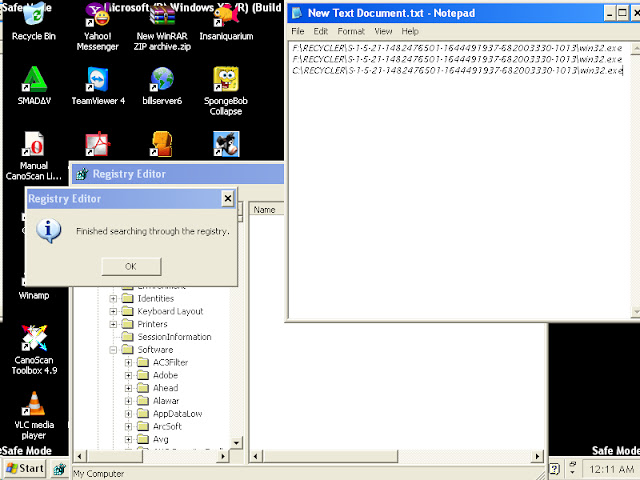Open the Insaniquarium game icon
Viewport: 640px width, 480px height.
point(226,20)
